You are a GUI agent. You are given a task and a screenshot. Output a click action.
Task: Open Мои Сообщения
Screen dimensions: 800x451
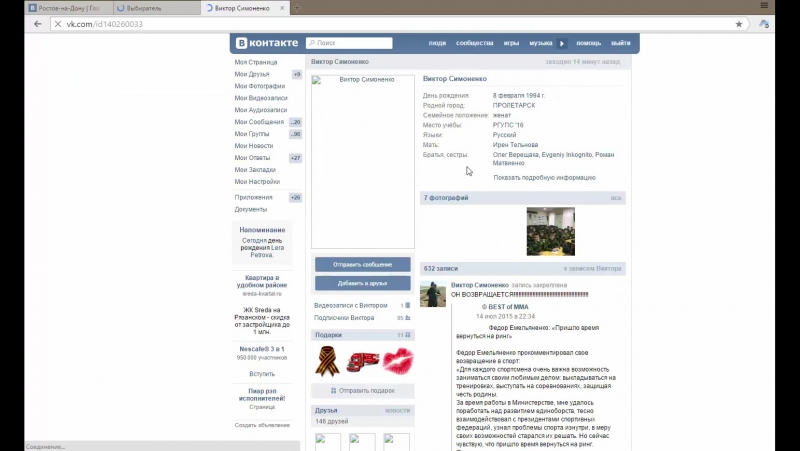(259, 122)
